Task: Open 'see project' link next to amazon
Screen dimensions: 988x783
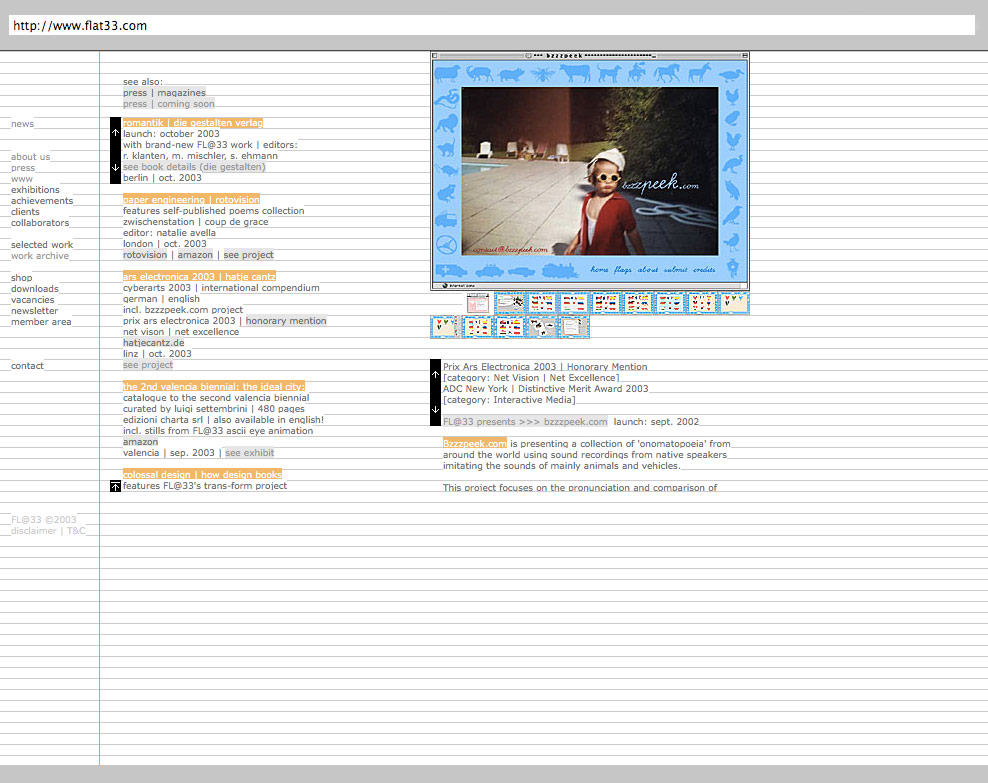Action: tap(248, 255)
